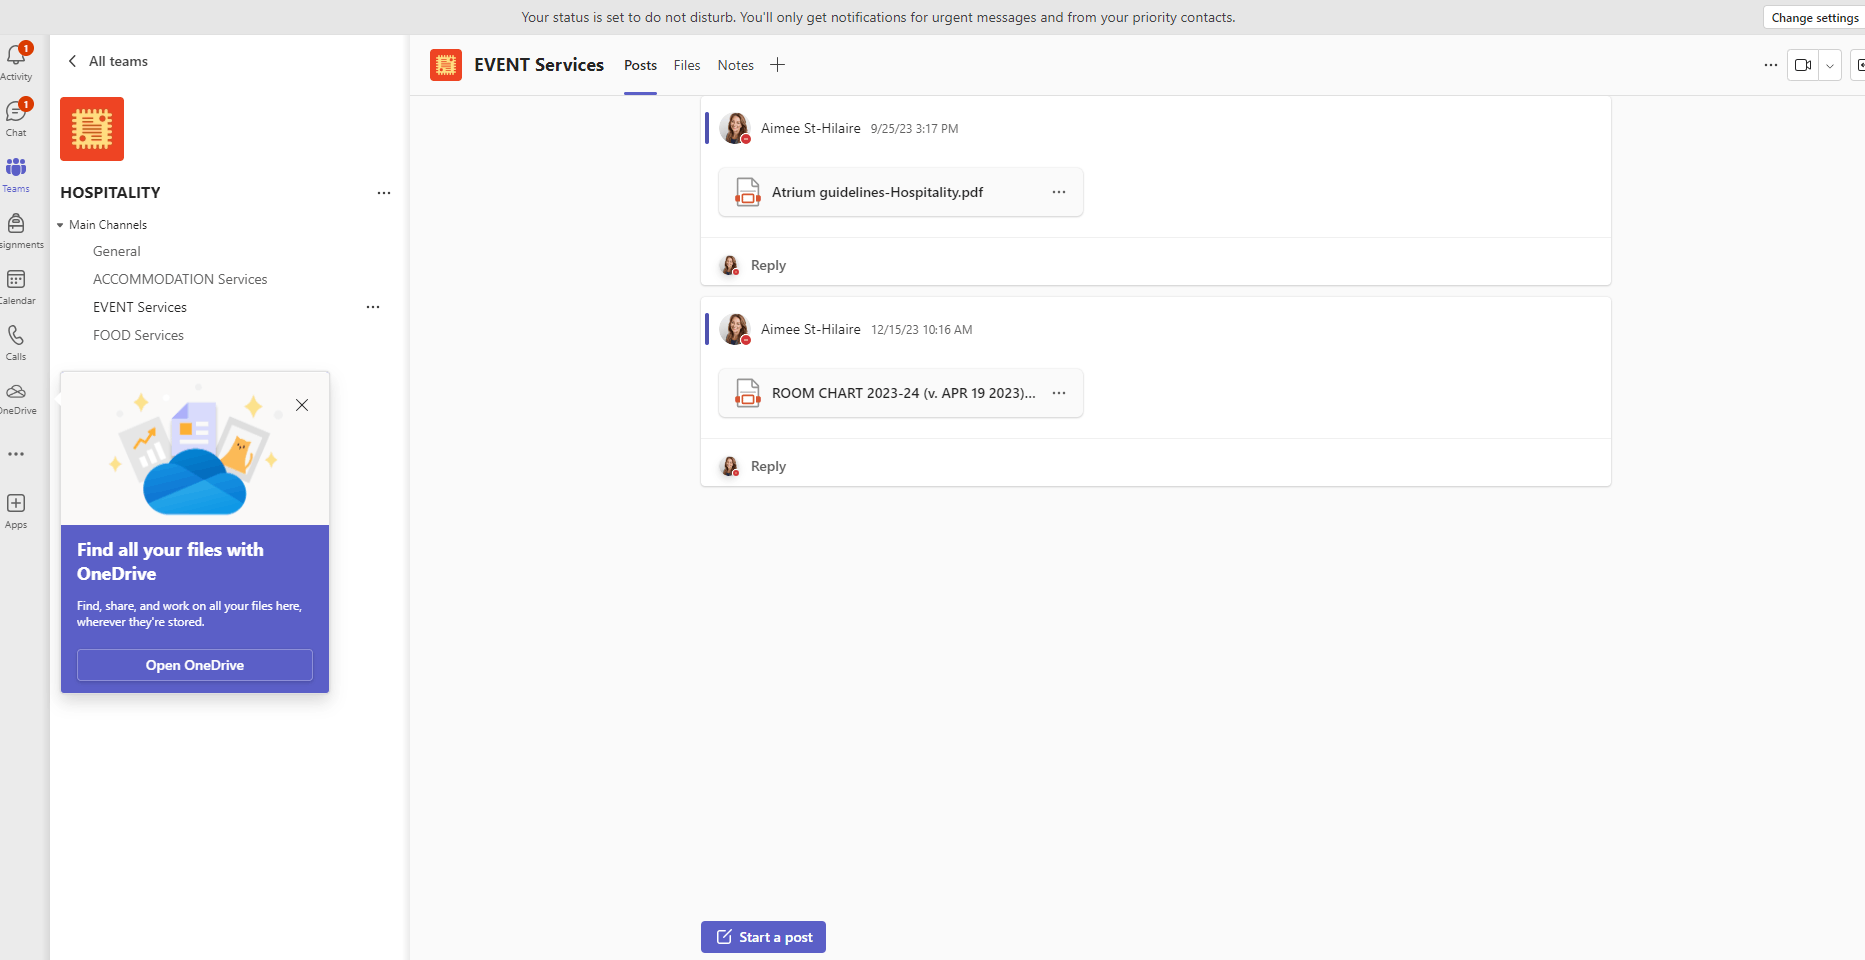
Task: Open more options for ROOM CHART file
Action: pos(1059,393)
